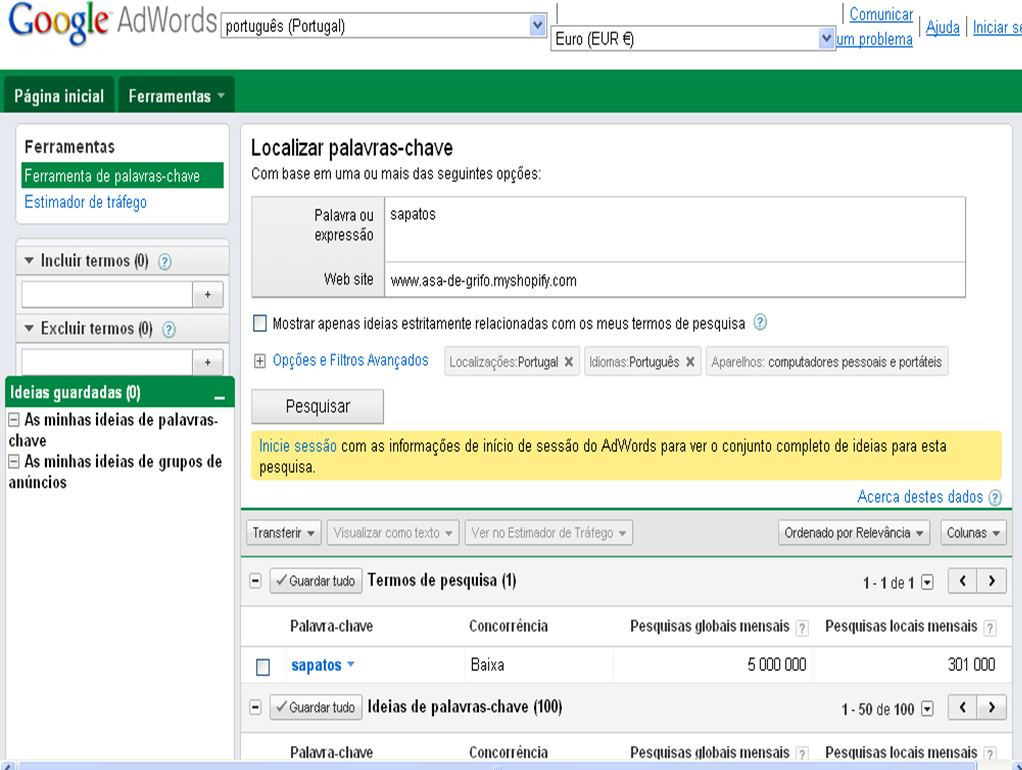This screenshot has height=770, width=1022.
Task: Go to previous page of Ideias de palavras-chave
Action: (962, 707)
